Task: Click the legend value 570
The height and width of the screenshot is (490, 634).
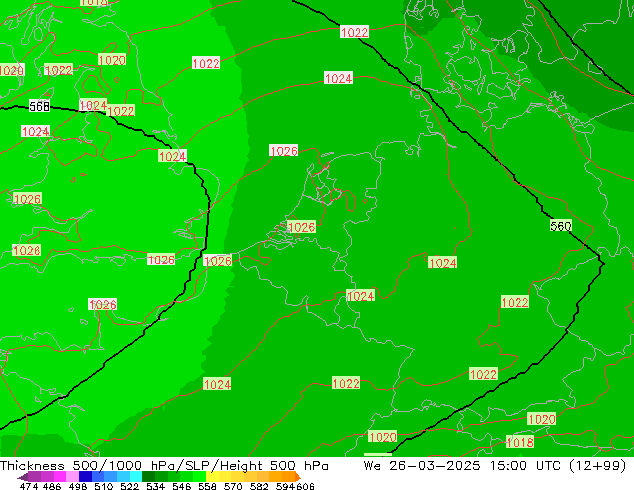Action: coord(233,486)
